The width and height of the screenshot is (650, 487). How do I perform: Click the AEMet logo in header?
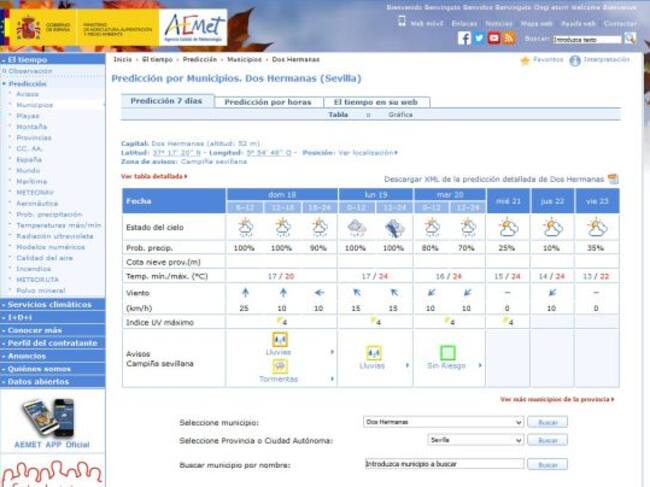[x=192, y=27]
